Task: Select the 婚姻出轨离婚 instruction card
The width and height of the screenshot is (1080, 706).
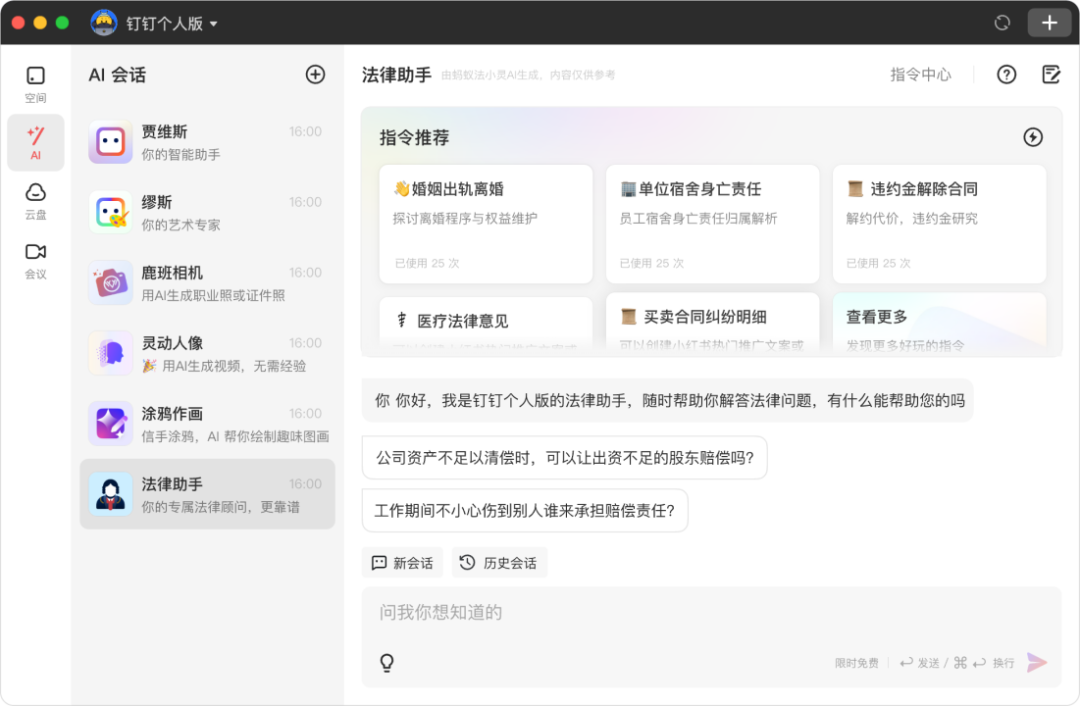Action: pyautogui.click(x=485, y=222)
